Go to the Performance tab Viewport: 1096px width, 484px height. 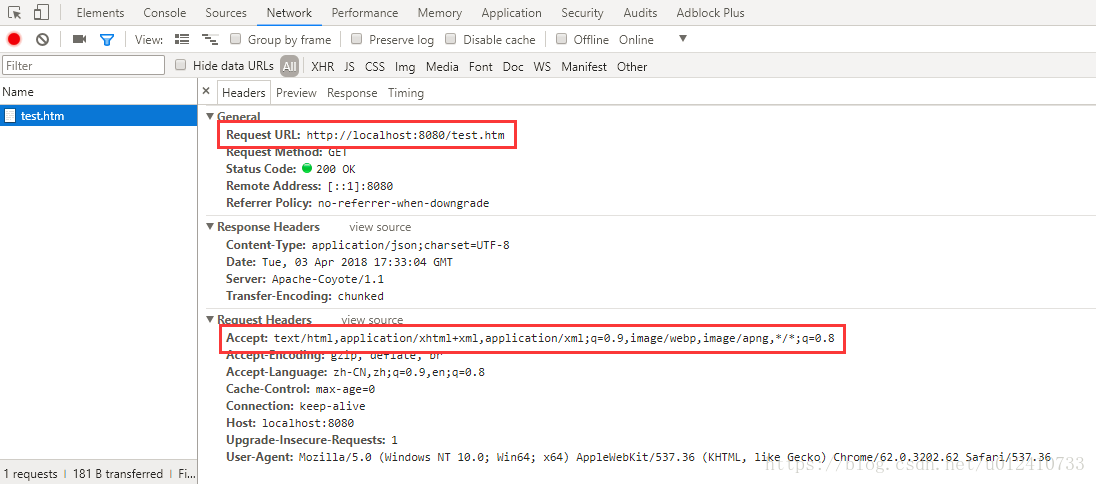(x=365, y=13)
